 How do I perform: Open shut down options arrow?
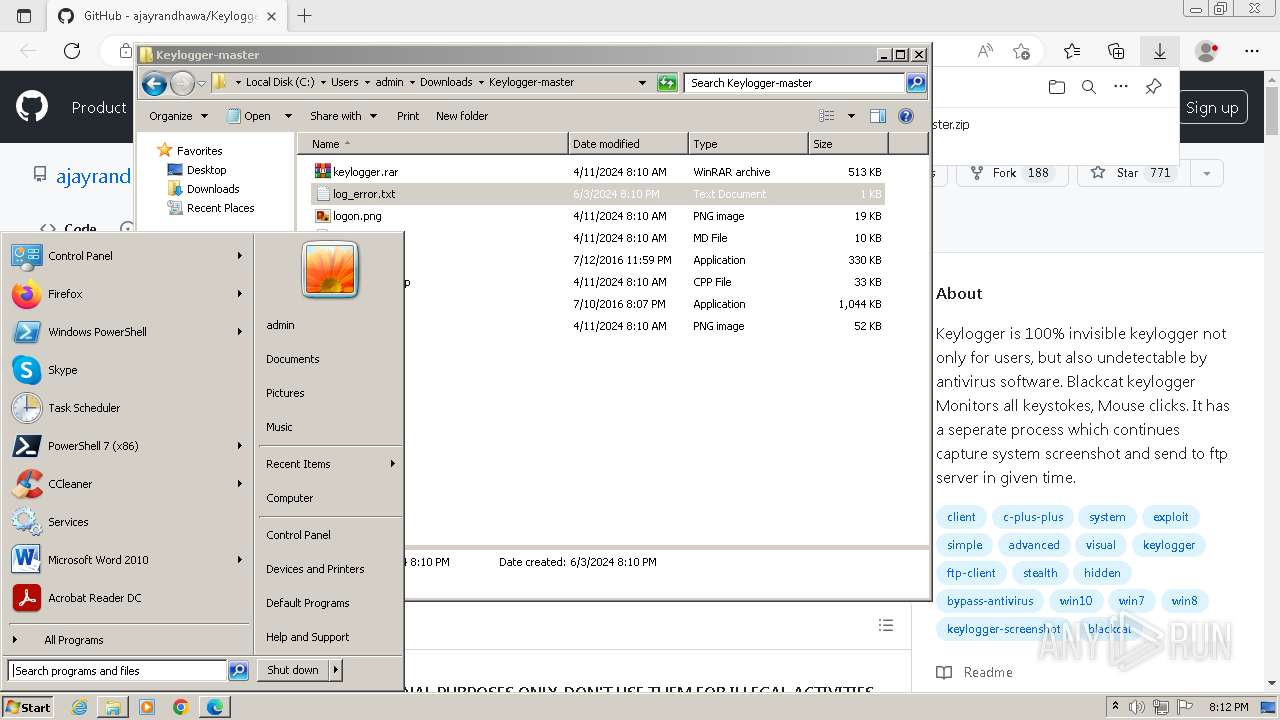pos(336,671)
